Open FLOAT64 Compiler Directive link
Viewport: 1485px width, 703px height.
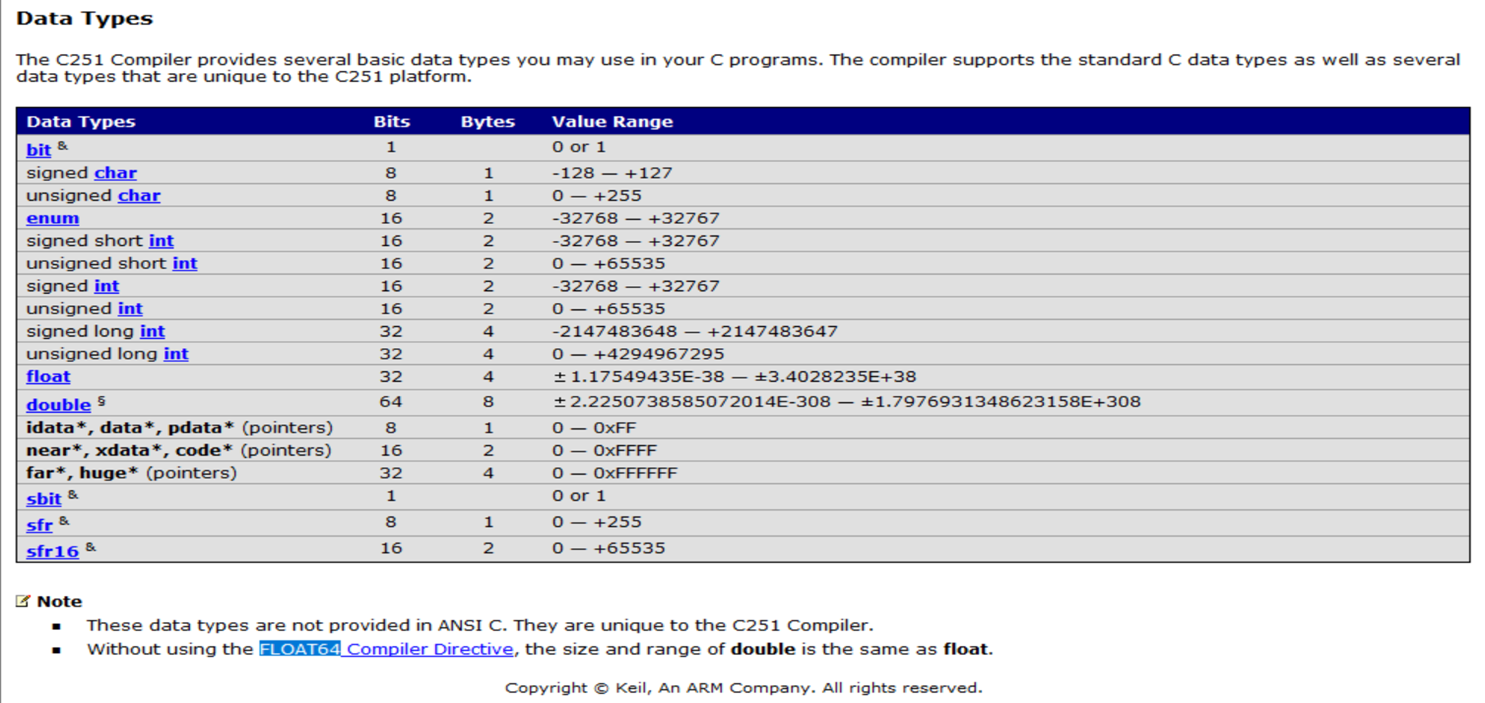386,649
